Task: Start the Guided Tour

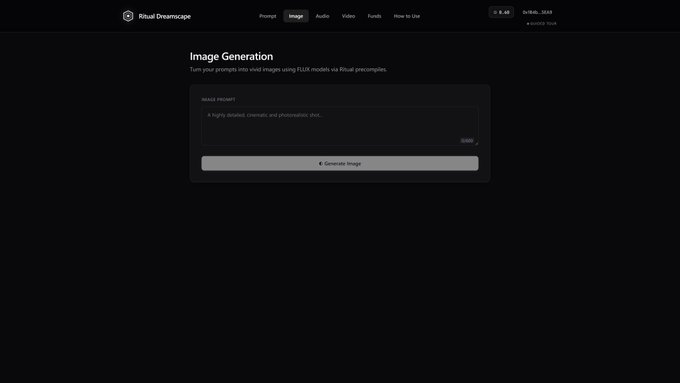Action: click(541, 24)
